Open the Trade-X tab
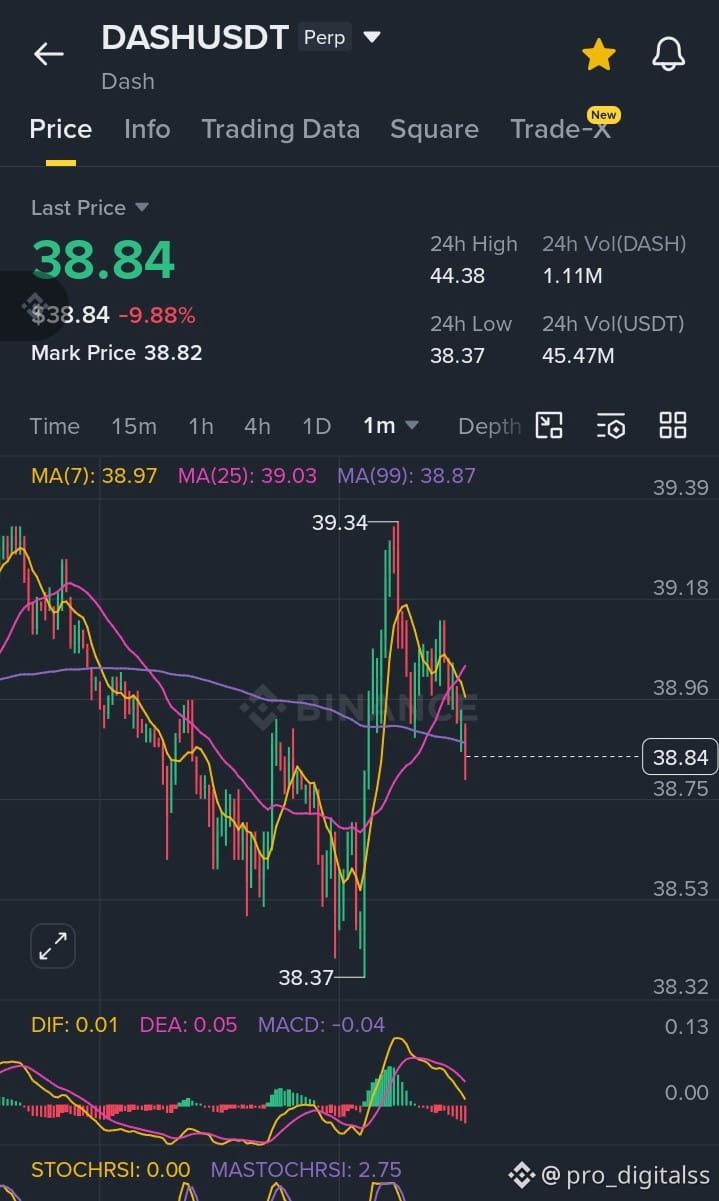719x1201 pixels. (560, 129)
